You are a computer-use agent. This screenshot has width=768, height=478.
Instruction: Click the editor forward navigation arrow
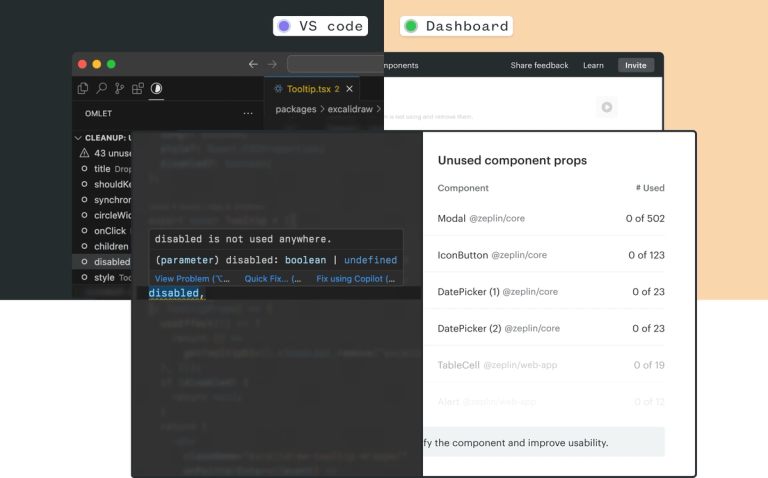pyautogui.click(x=272, y=64)
